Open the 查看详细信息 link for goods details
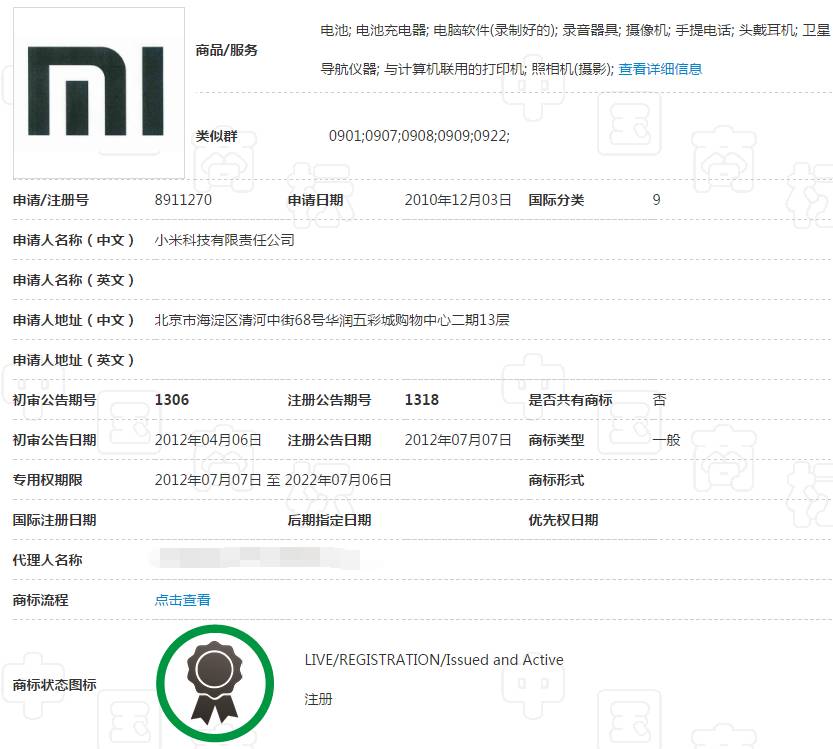 tap(660, 69)
